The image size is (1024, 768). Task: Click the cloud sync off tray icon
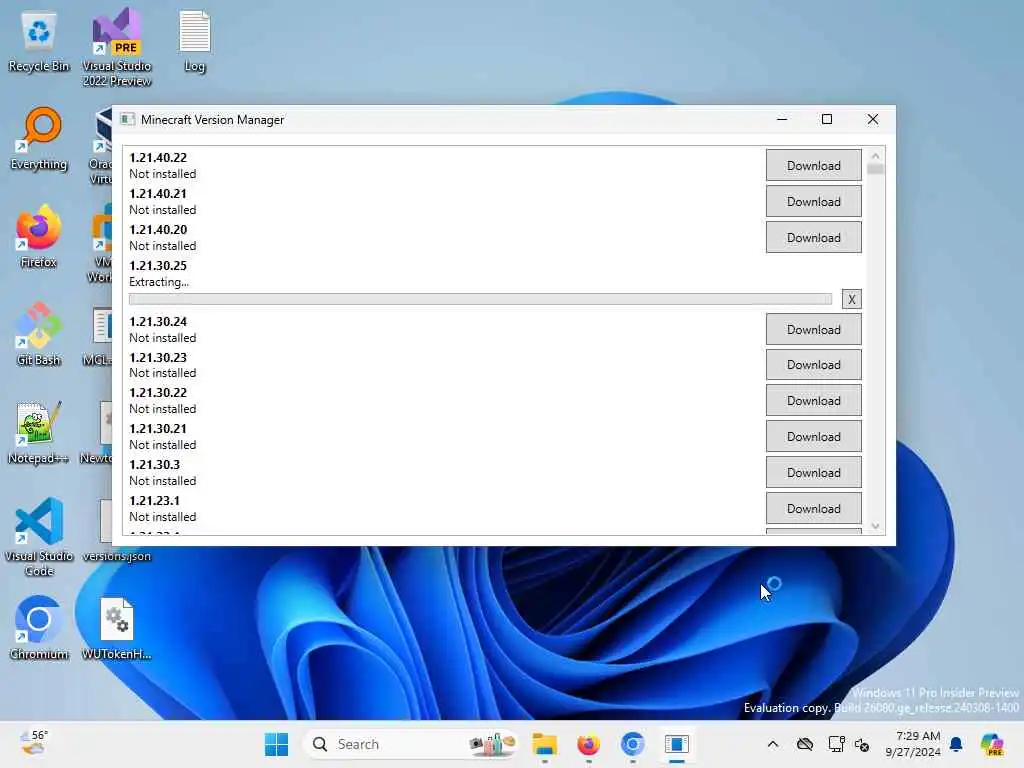[805, 744]
